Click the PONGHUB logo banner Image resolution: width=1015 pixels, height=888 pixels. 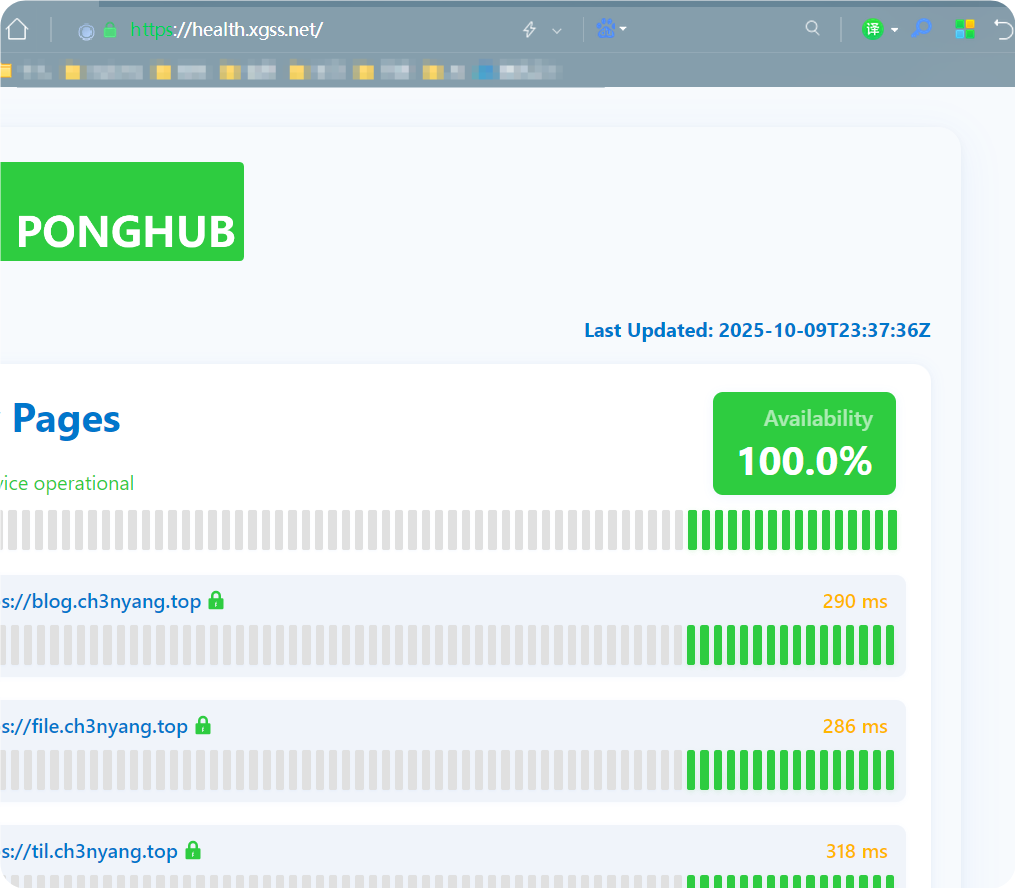(124, 231)
